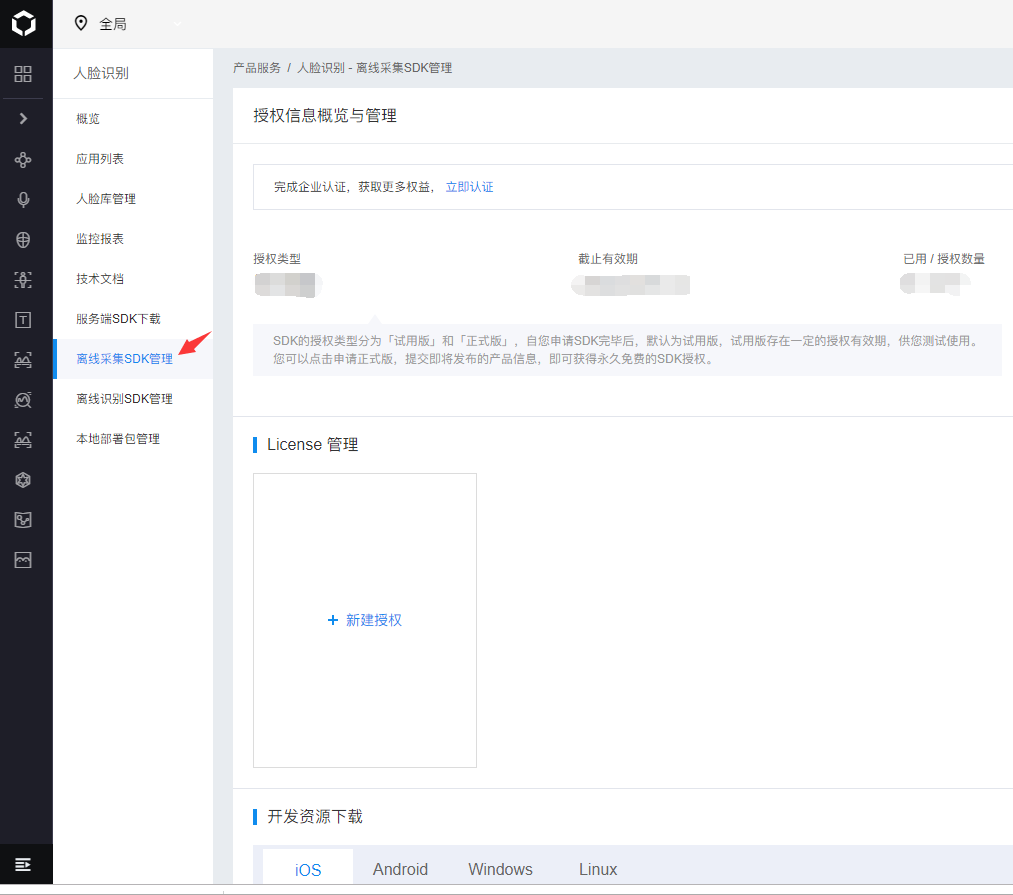1013x895 pixels.
Task: Select the face scan recognition icon
Action: (x=23, y=280)
